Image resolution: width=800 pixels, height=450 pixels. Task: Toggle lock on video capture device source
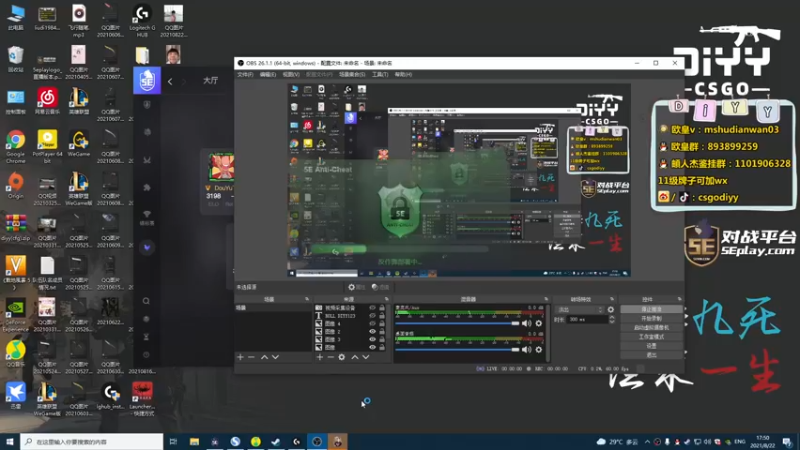click(382, 308)
